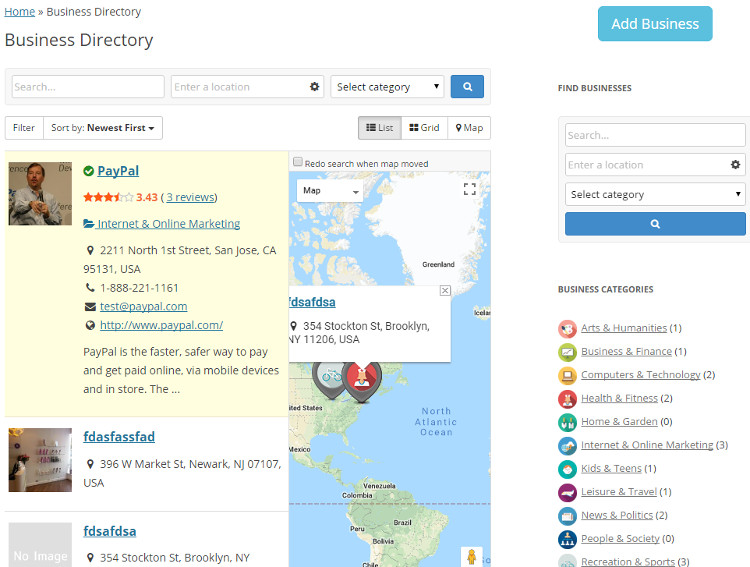Switch to Map view

pyautogui.click(x=469, y=128)
